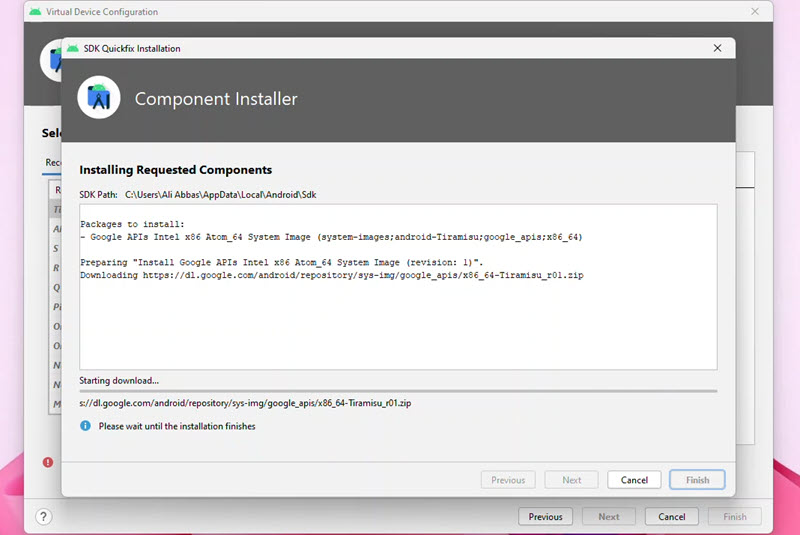Click the 'Starting download...' status text
Image resolution: width=800 pixels, height=535 pixels.
[x=119, y=380]
